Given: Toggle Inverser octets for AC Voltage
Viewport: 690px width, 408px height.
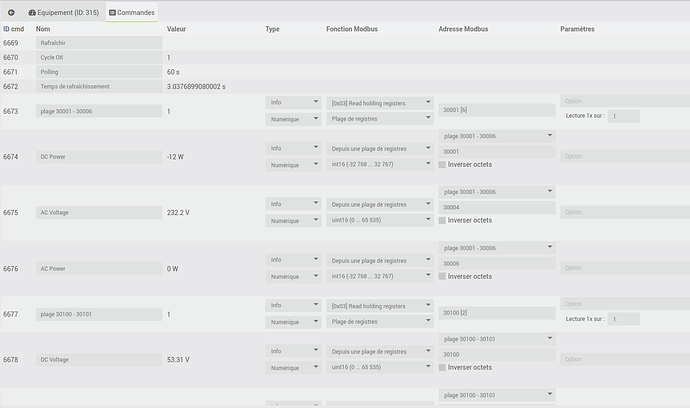Looking at the screenshot, I should 442,221.
